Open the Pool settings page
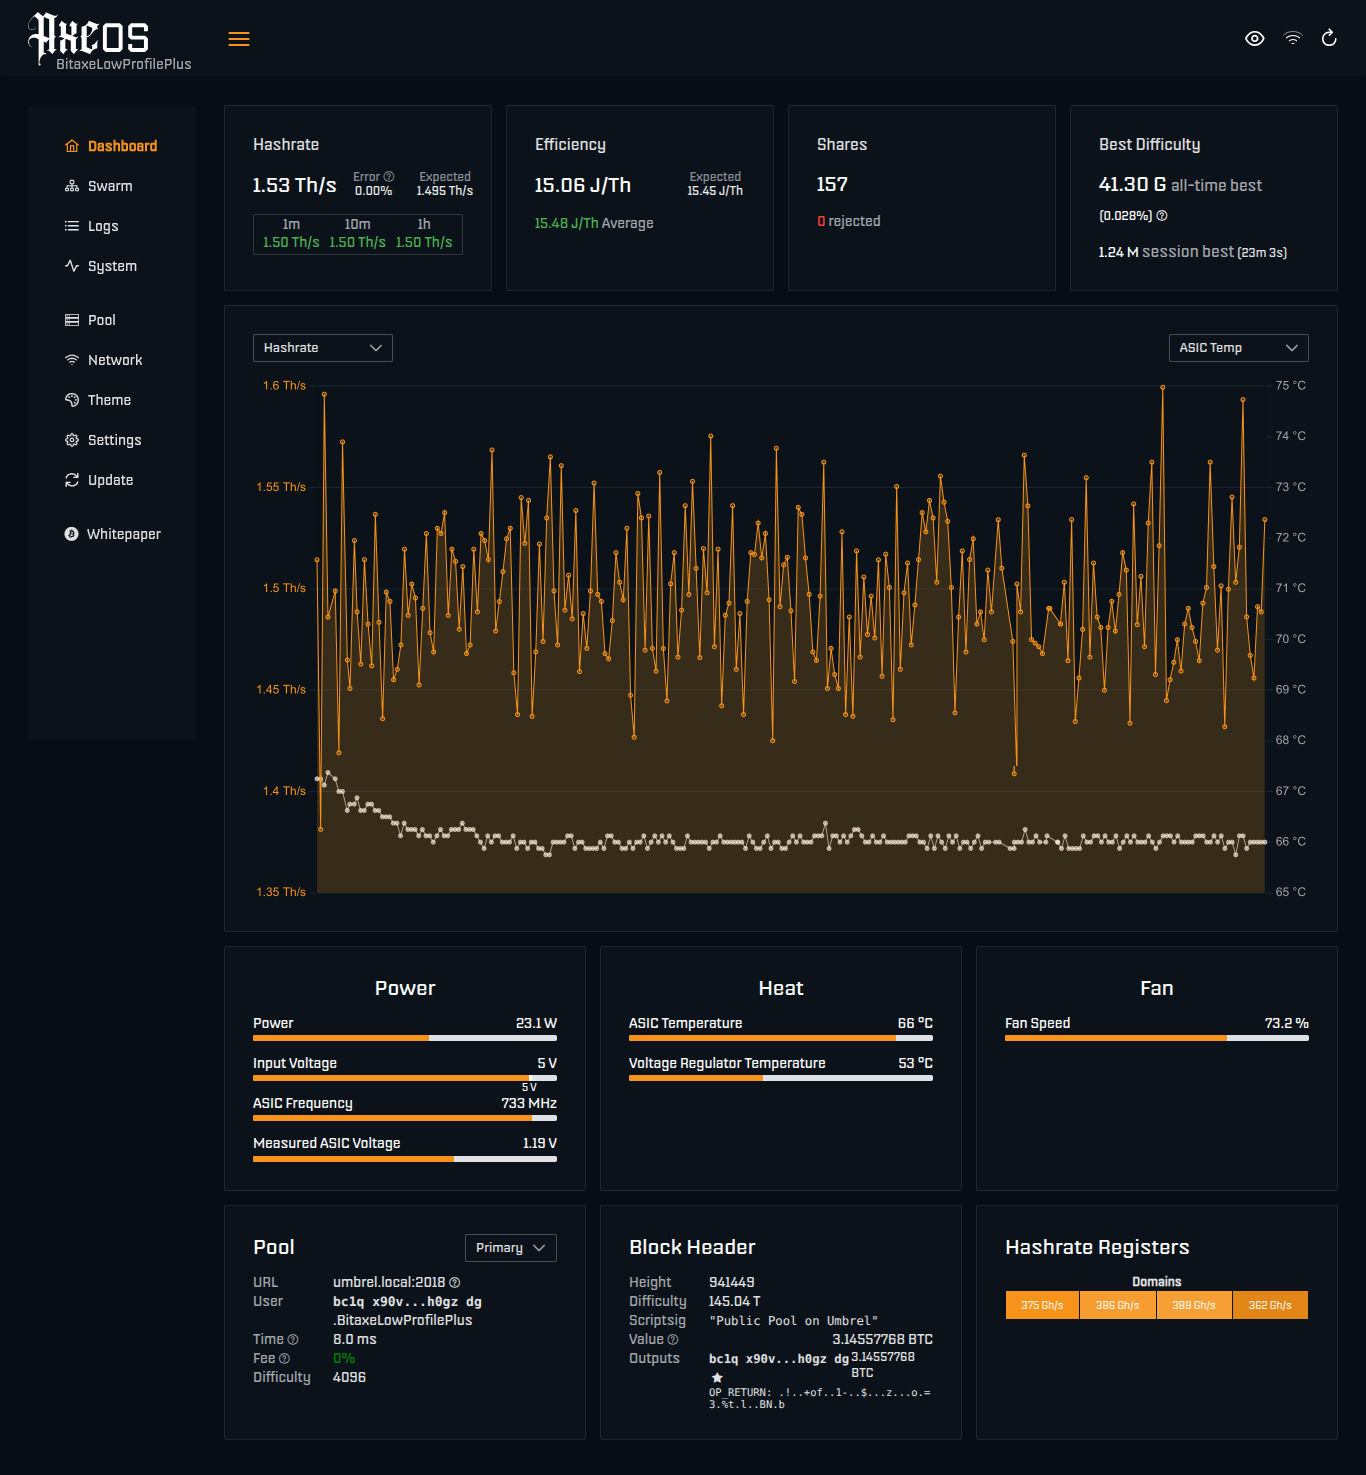Viewport: 1366px width, 1475px height. [x=112, y=320]
